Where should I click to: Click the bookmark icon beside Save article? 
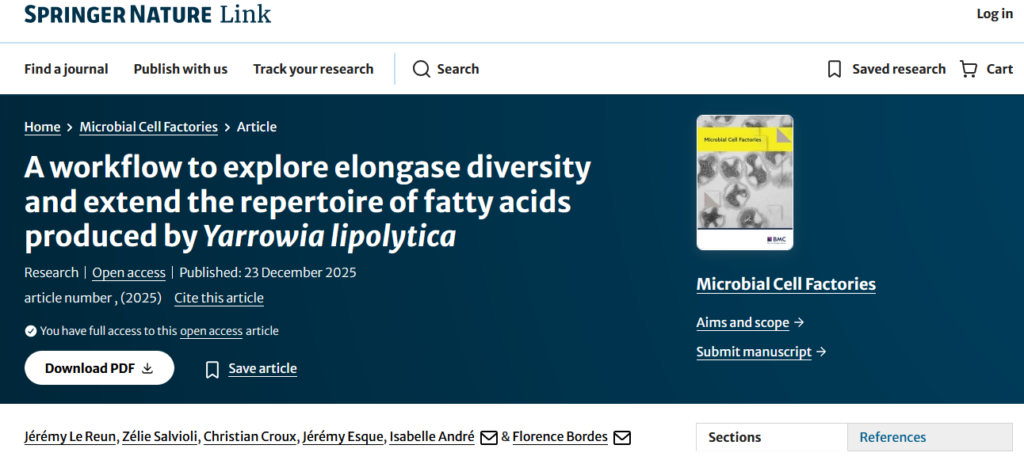[x=212, y=369]
